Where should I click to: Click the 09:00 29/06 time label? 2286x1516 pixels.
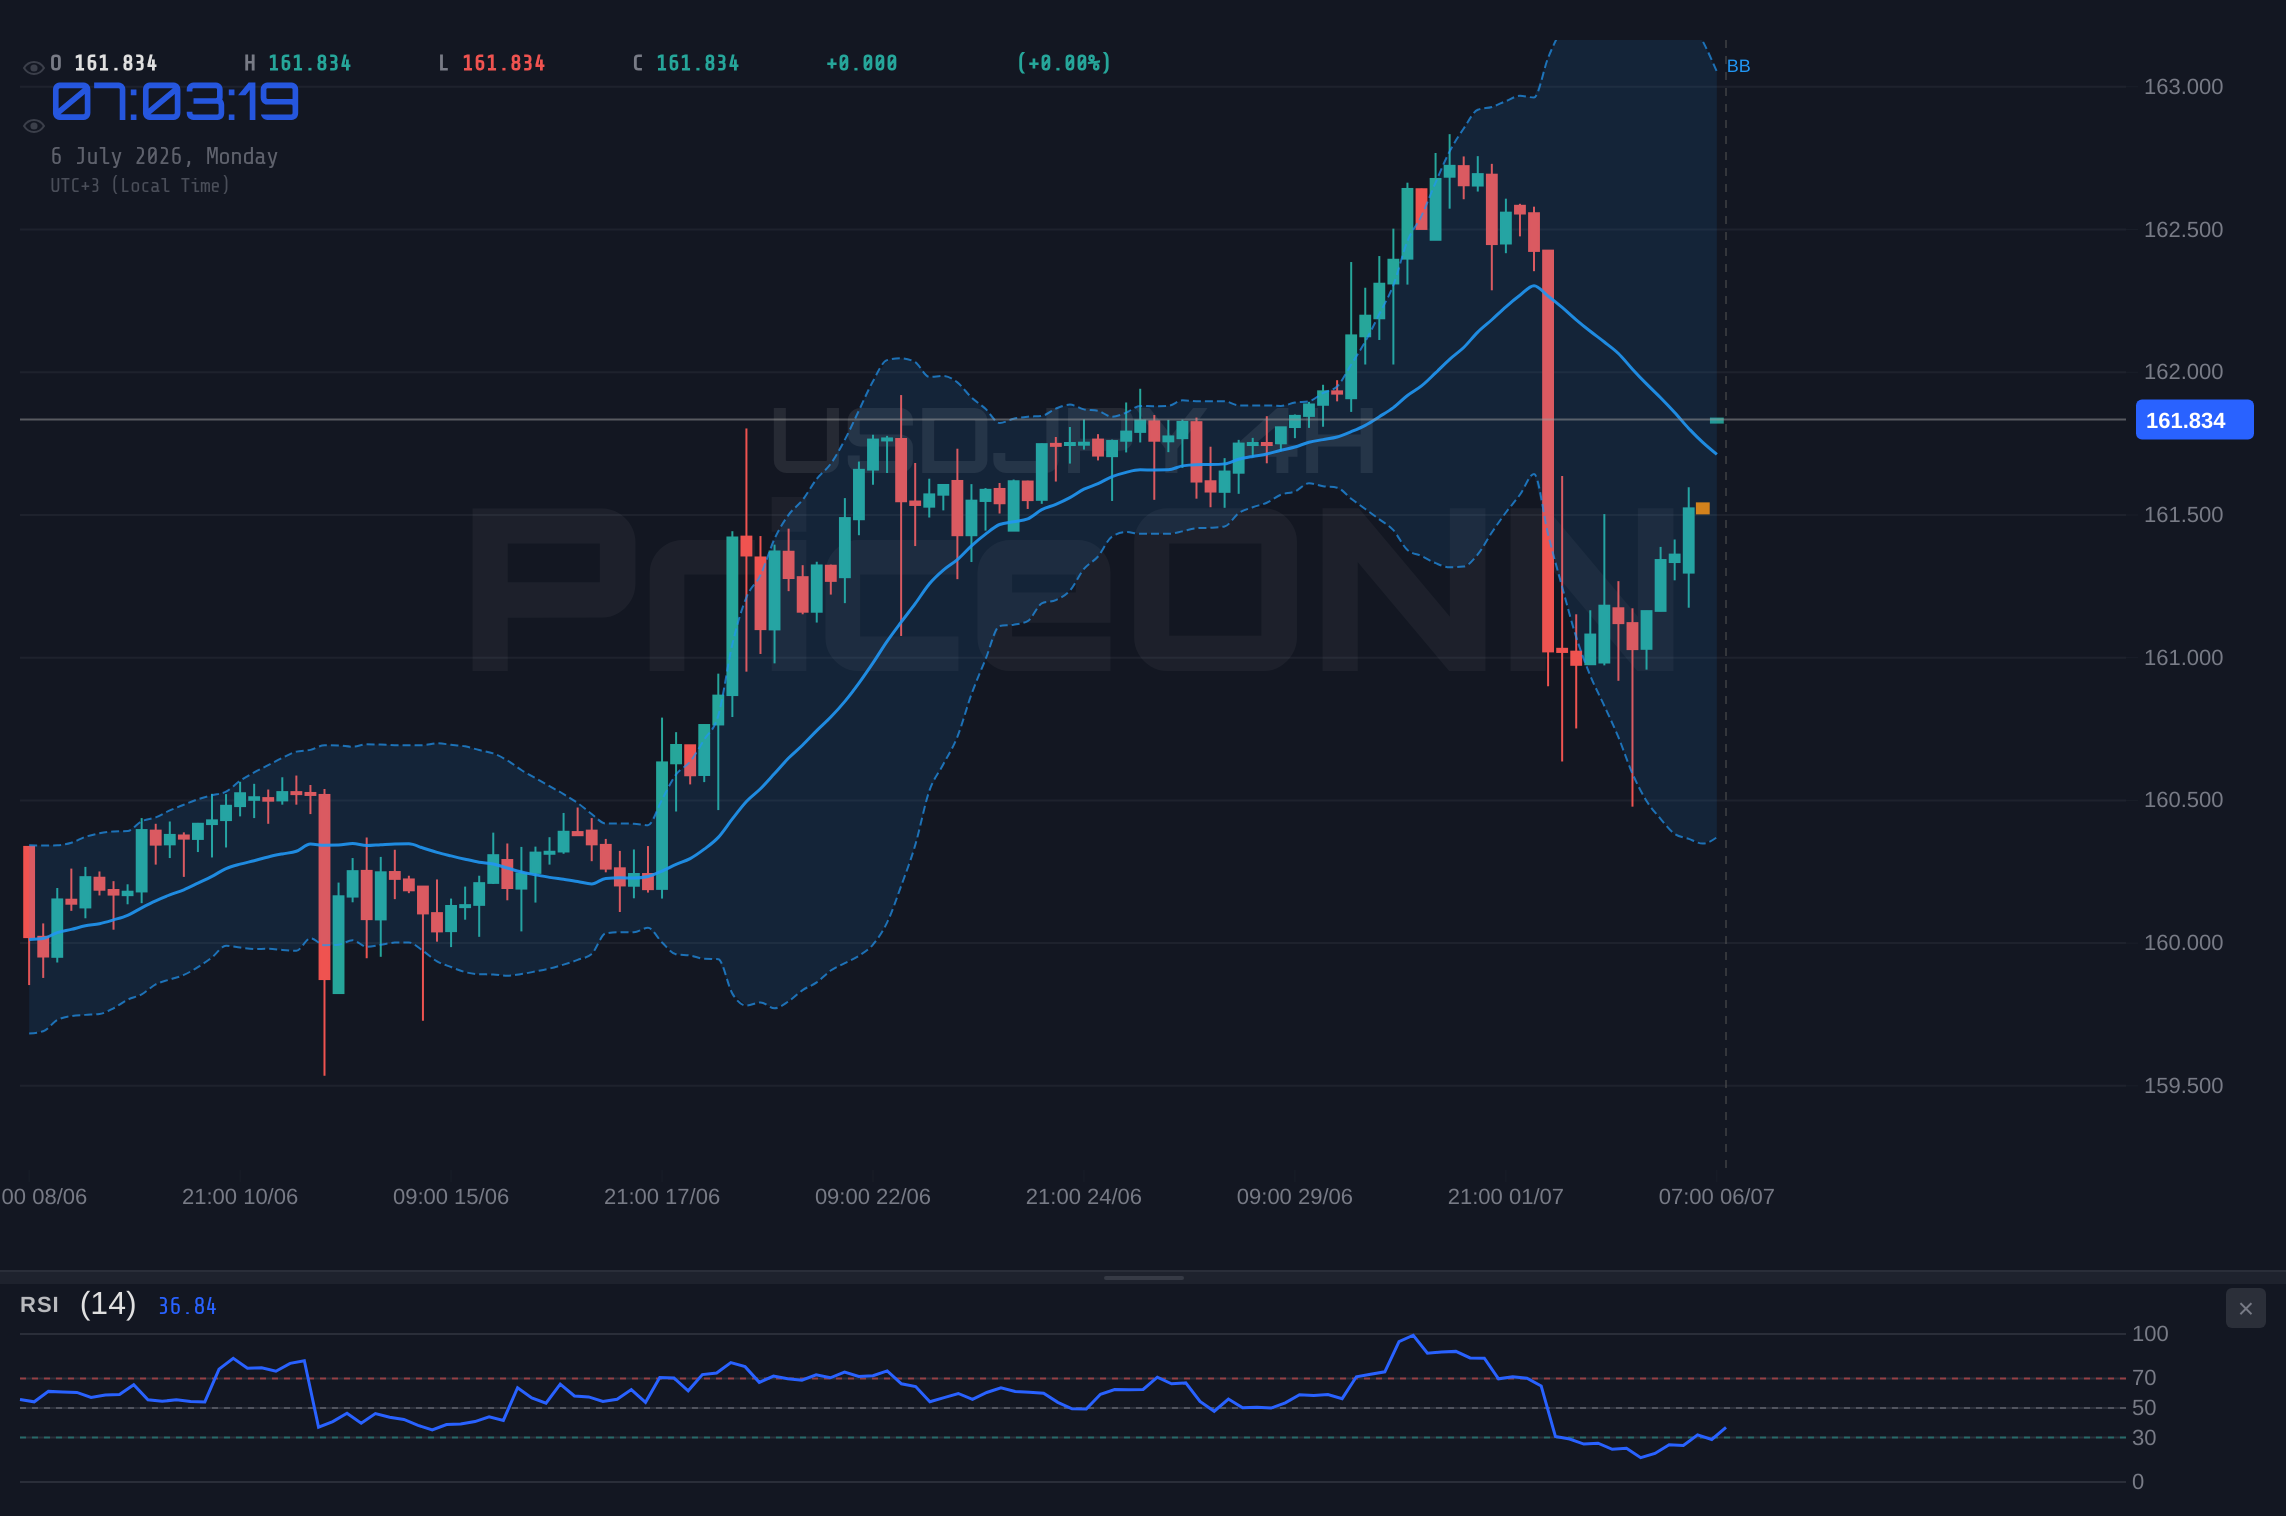point(1295,1197)
